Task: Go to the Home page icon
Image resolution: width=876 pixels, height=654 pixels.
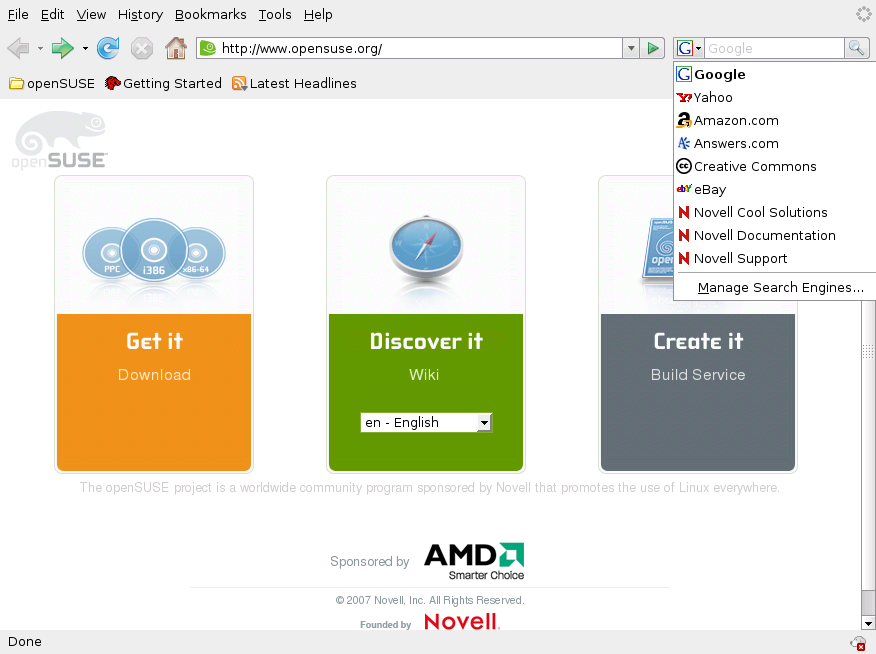Action: tap(176, 49)
